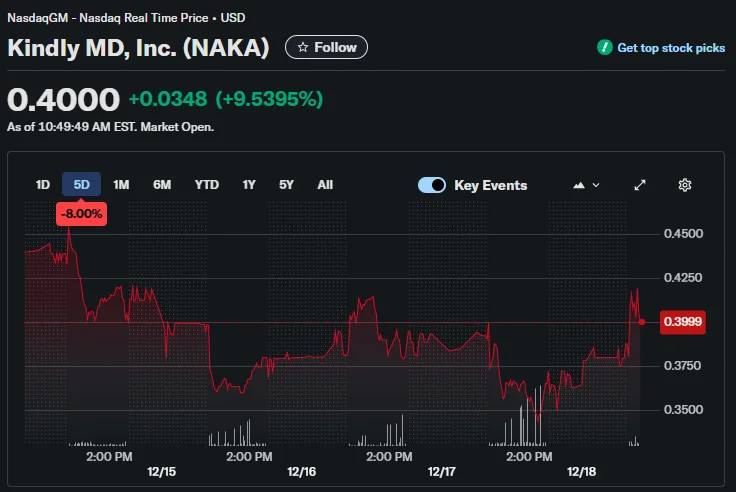736x492 pixels.
Task: Click the 0.4500 axis label
Action: point(683,234)
